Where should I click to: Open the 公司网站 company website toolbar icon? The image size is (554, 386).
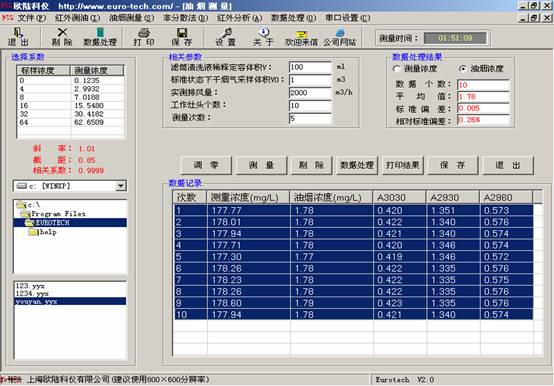(x=340, y=37)
